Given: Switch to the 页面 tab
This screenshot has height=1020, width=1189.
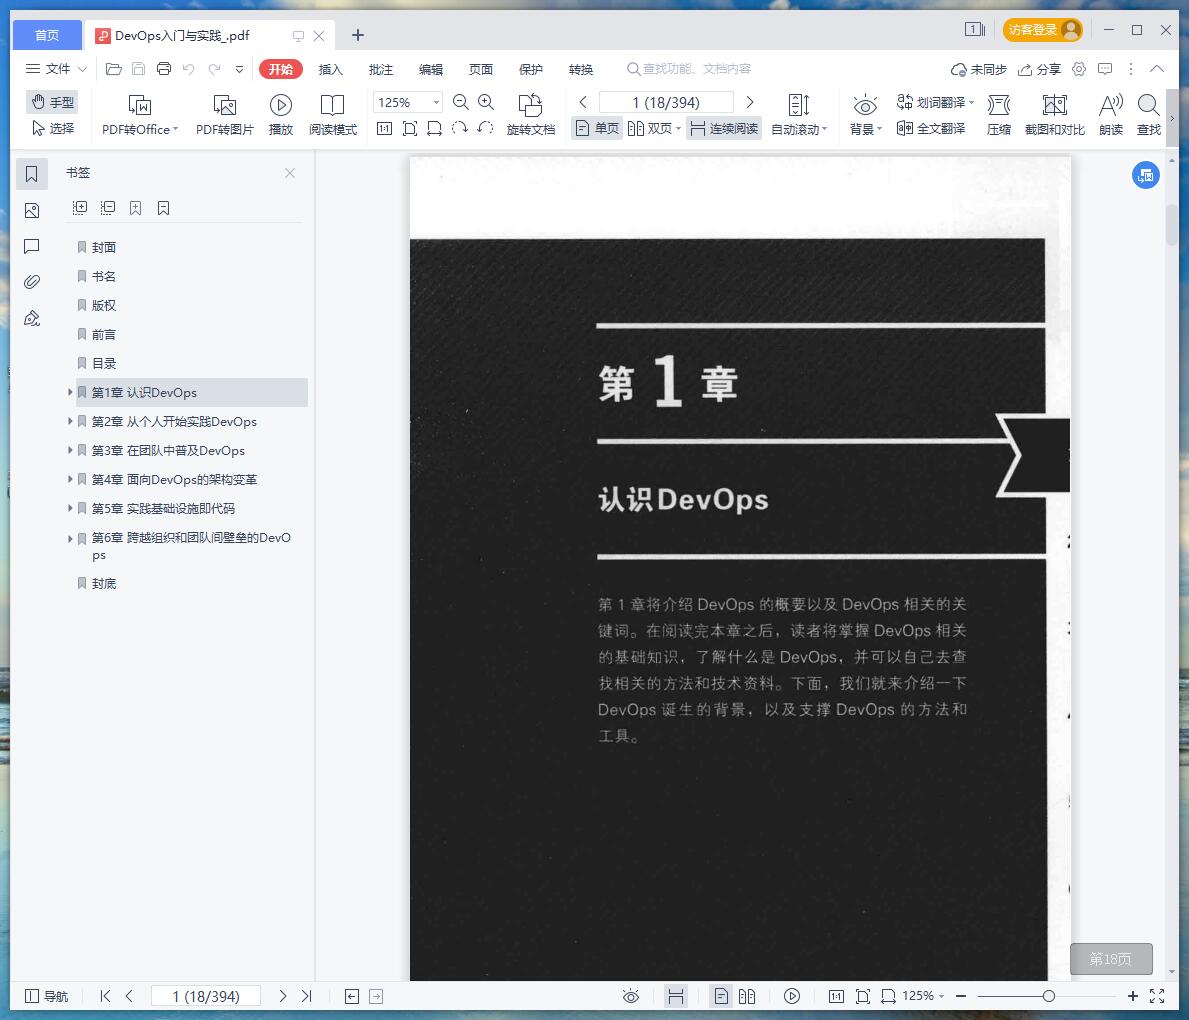Looking at the screenshot, I should (x=481, y=69).
